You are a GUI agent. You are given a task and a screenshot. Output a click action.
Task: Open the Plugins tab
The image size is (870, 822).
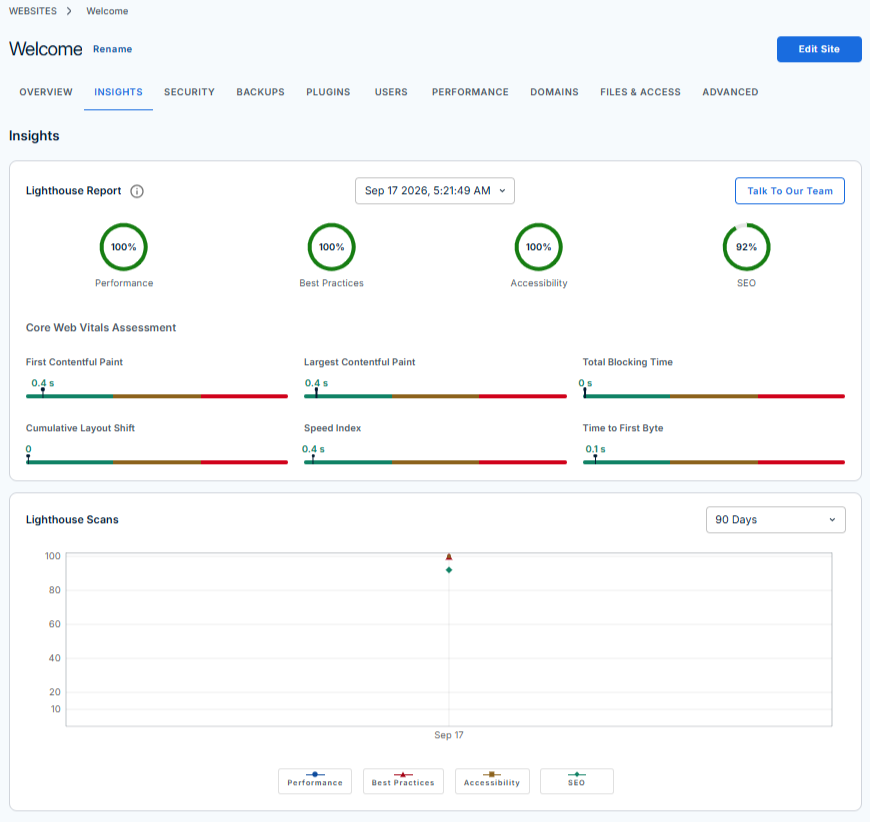328,92
